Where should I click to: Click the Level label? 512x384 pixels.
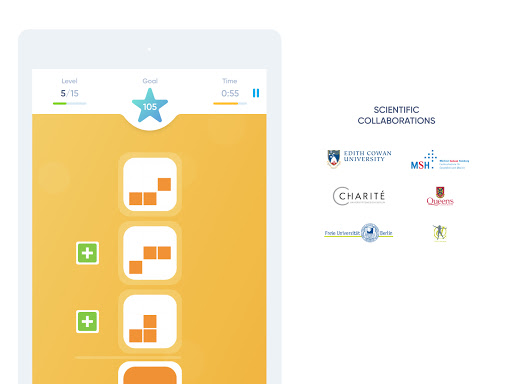[69, 81]
